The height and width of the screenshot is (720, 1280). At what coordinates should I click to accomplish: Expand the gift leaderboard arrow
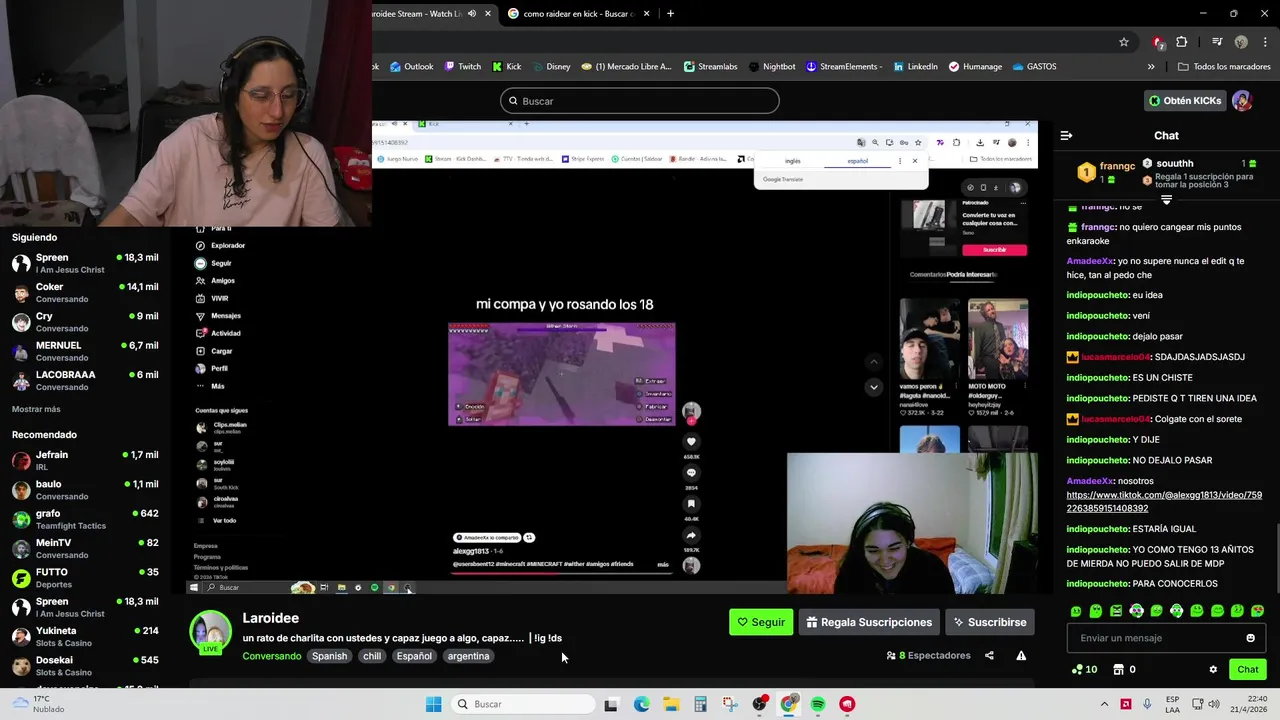point(1166,200)
